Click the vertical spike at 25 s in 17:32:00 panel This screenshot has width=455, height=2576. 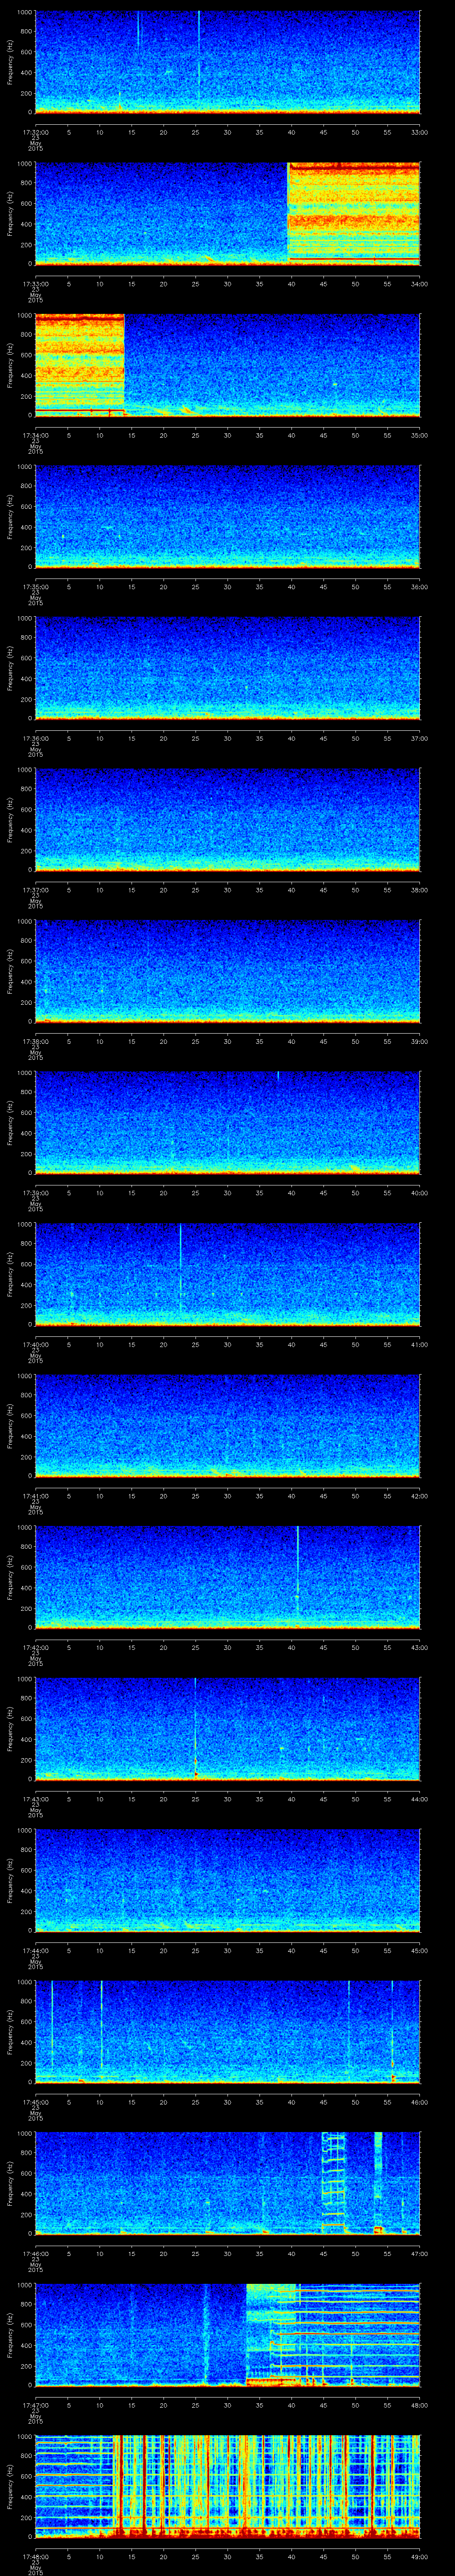(x=199, y=55)
